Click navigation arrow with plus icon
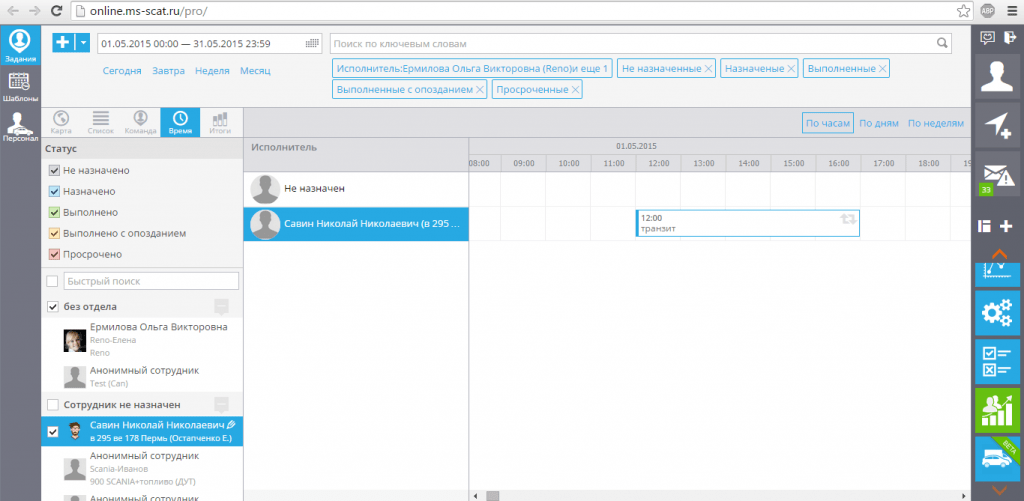1024x501 pixels. click(x=997, y=125)
